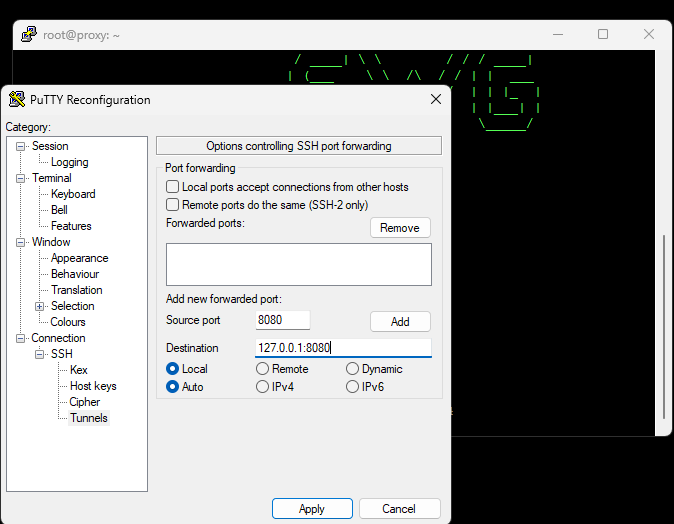Image resolution: width=674 pixels, height=524 pixels.
Task: Collapse the Connection tree node
Action: point(20,338)
